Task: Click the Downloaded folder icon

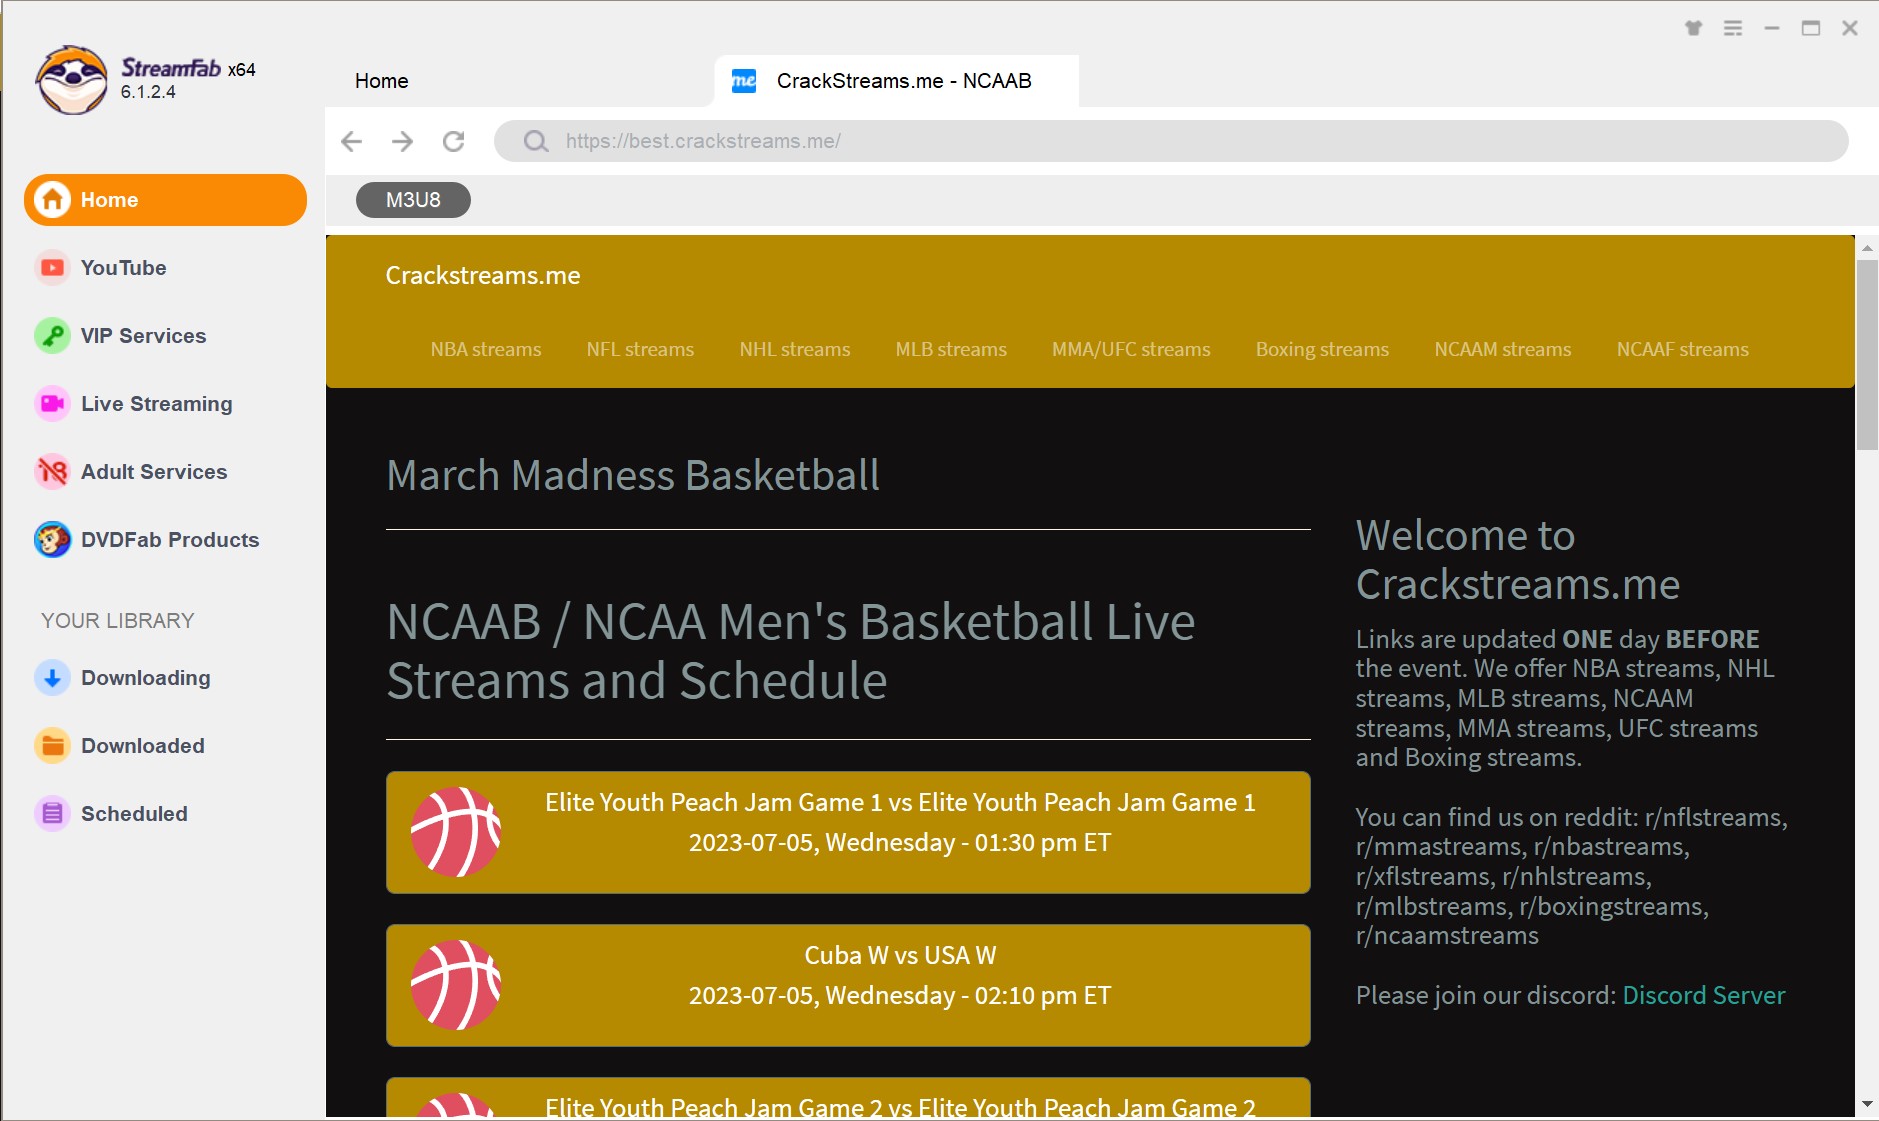Action: click(x=52, y=746)
